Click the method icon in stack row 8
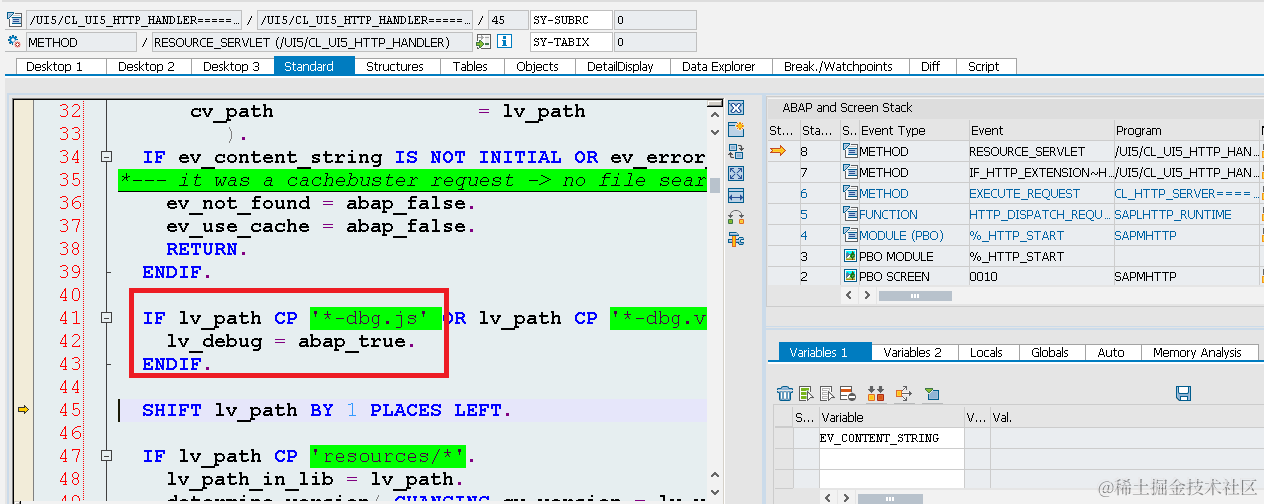The height and width of the screenshot is (504, 1264). point(850,152)
